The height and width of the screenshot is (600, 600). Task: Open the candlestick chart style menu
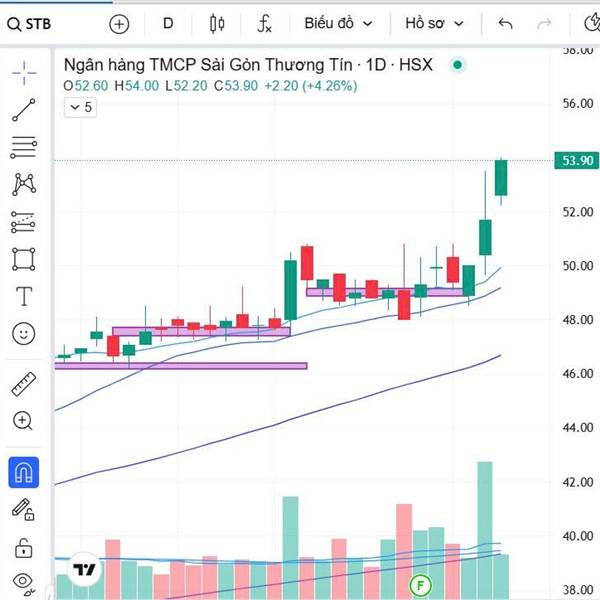[x=217, y=24]
